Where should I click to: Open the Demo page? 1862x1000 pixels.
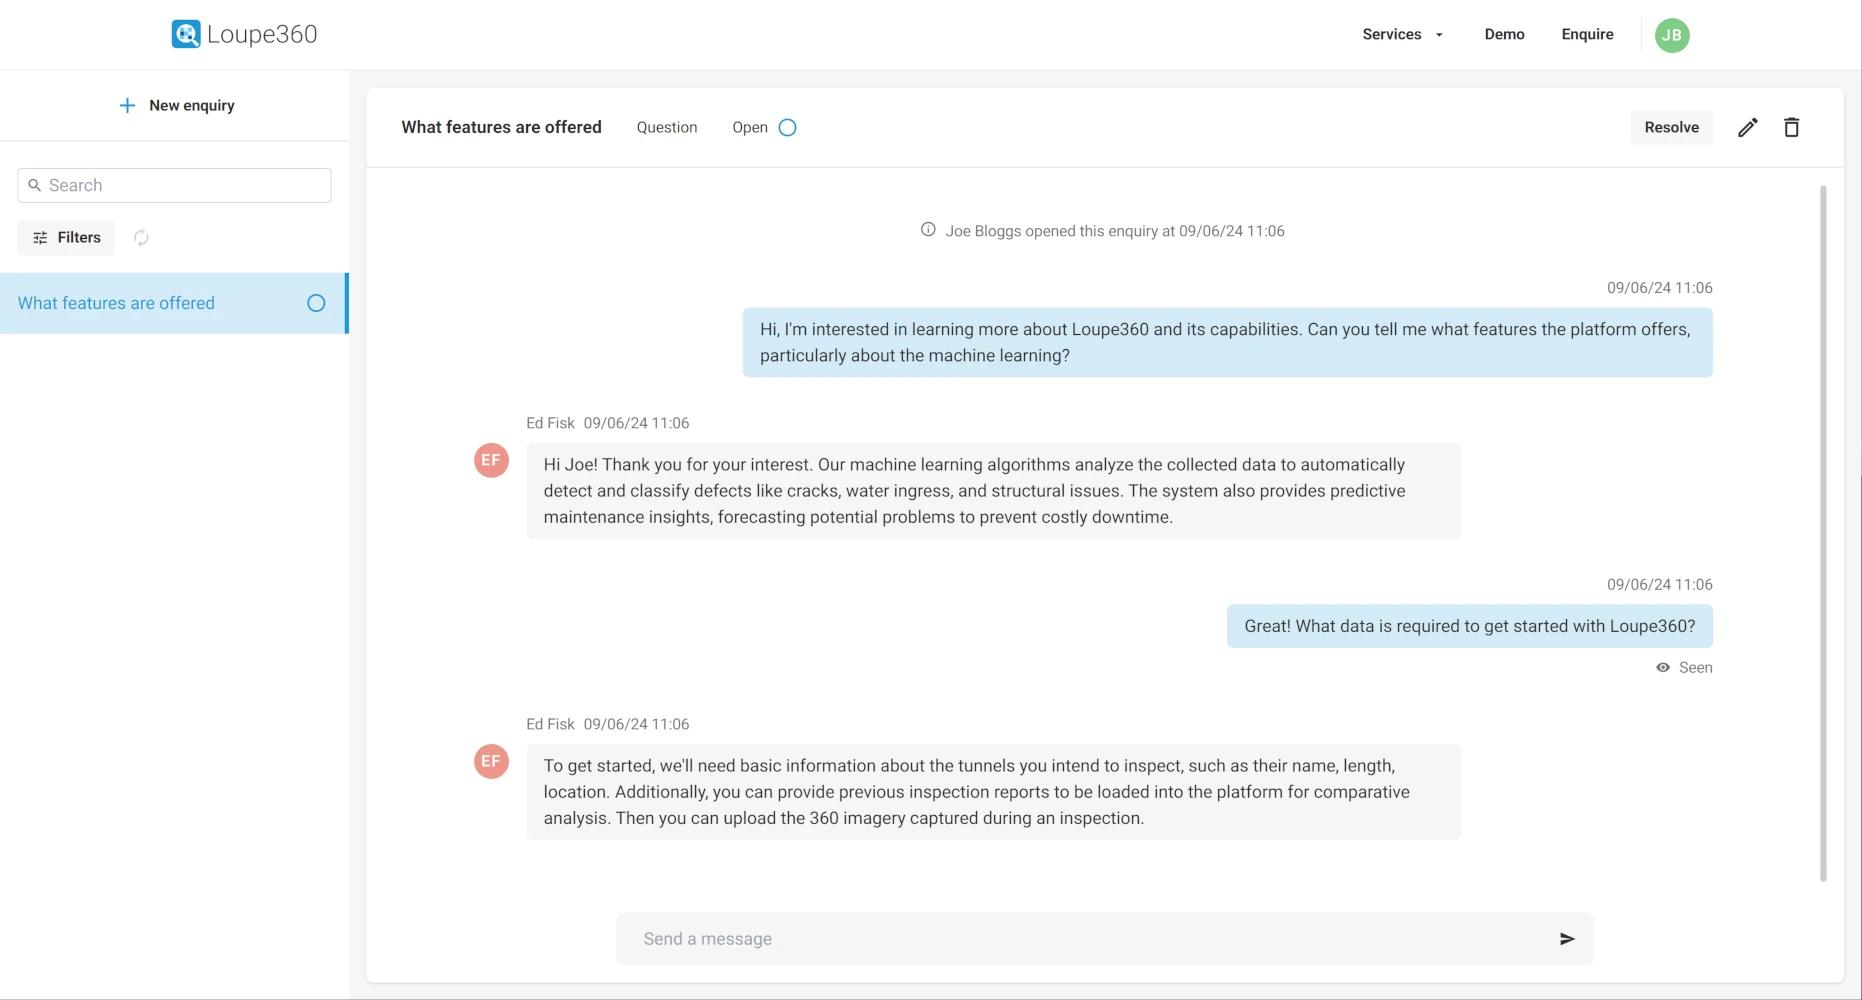[1504, 34]
